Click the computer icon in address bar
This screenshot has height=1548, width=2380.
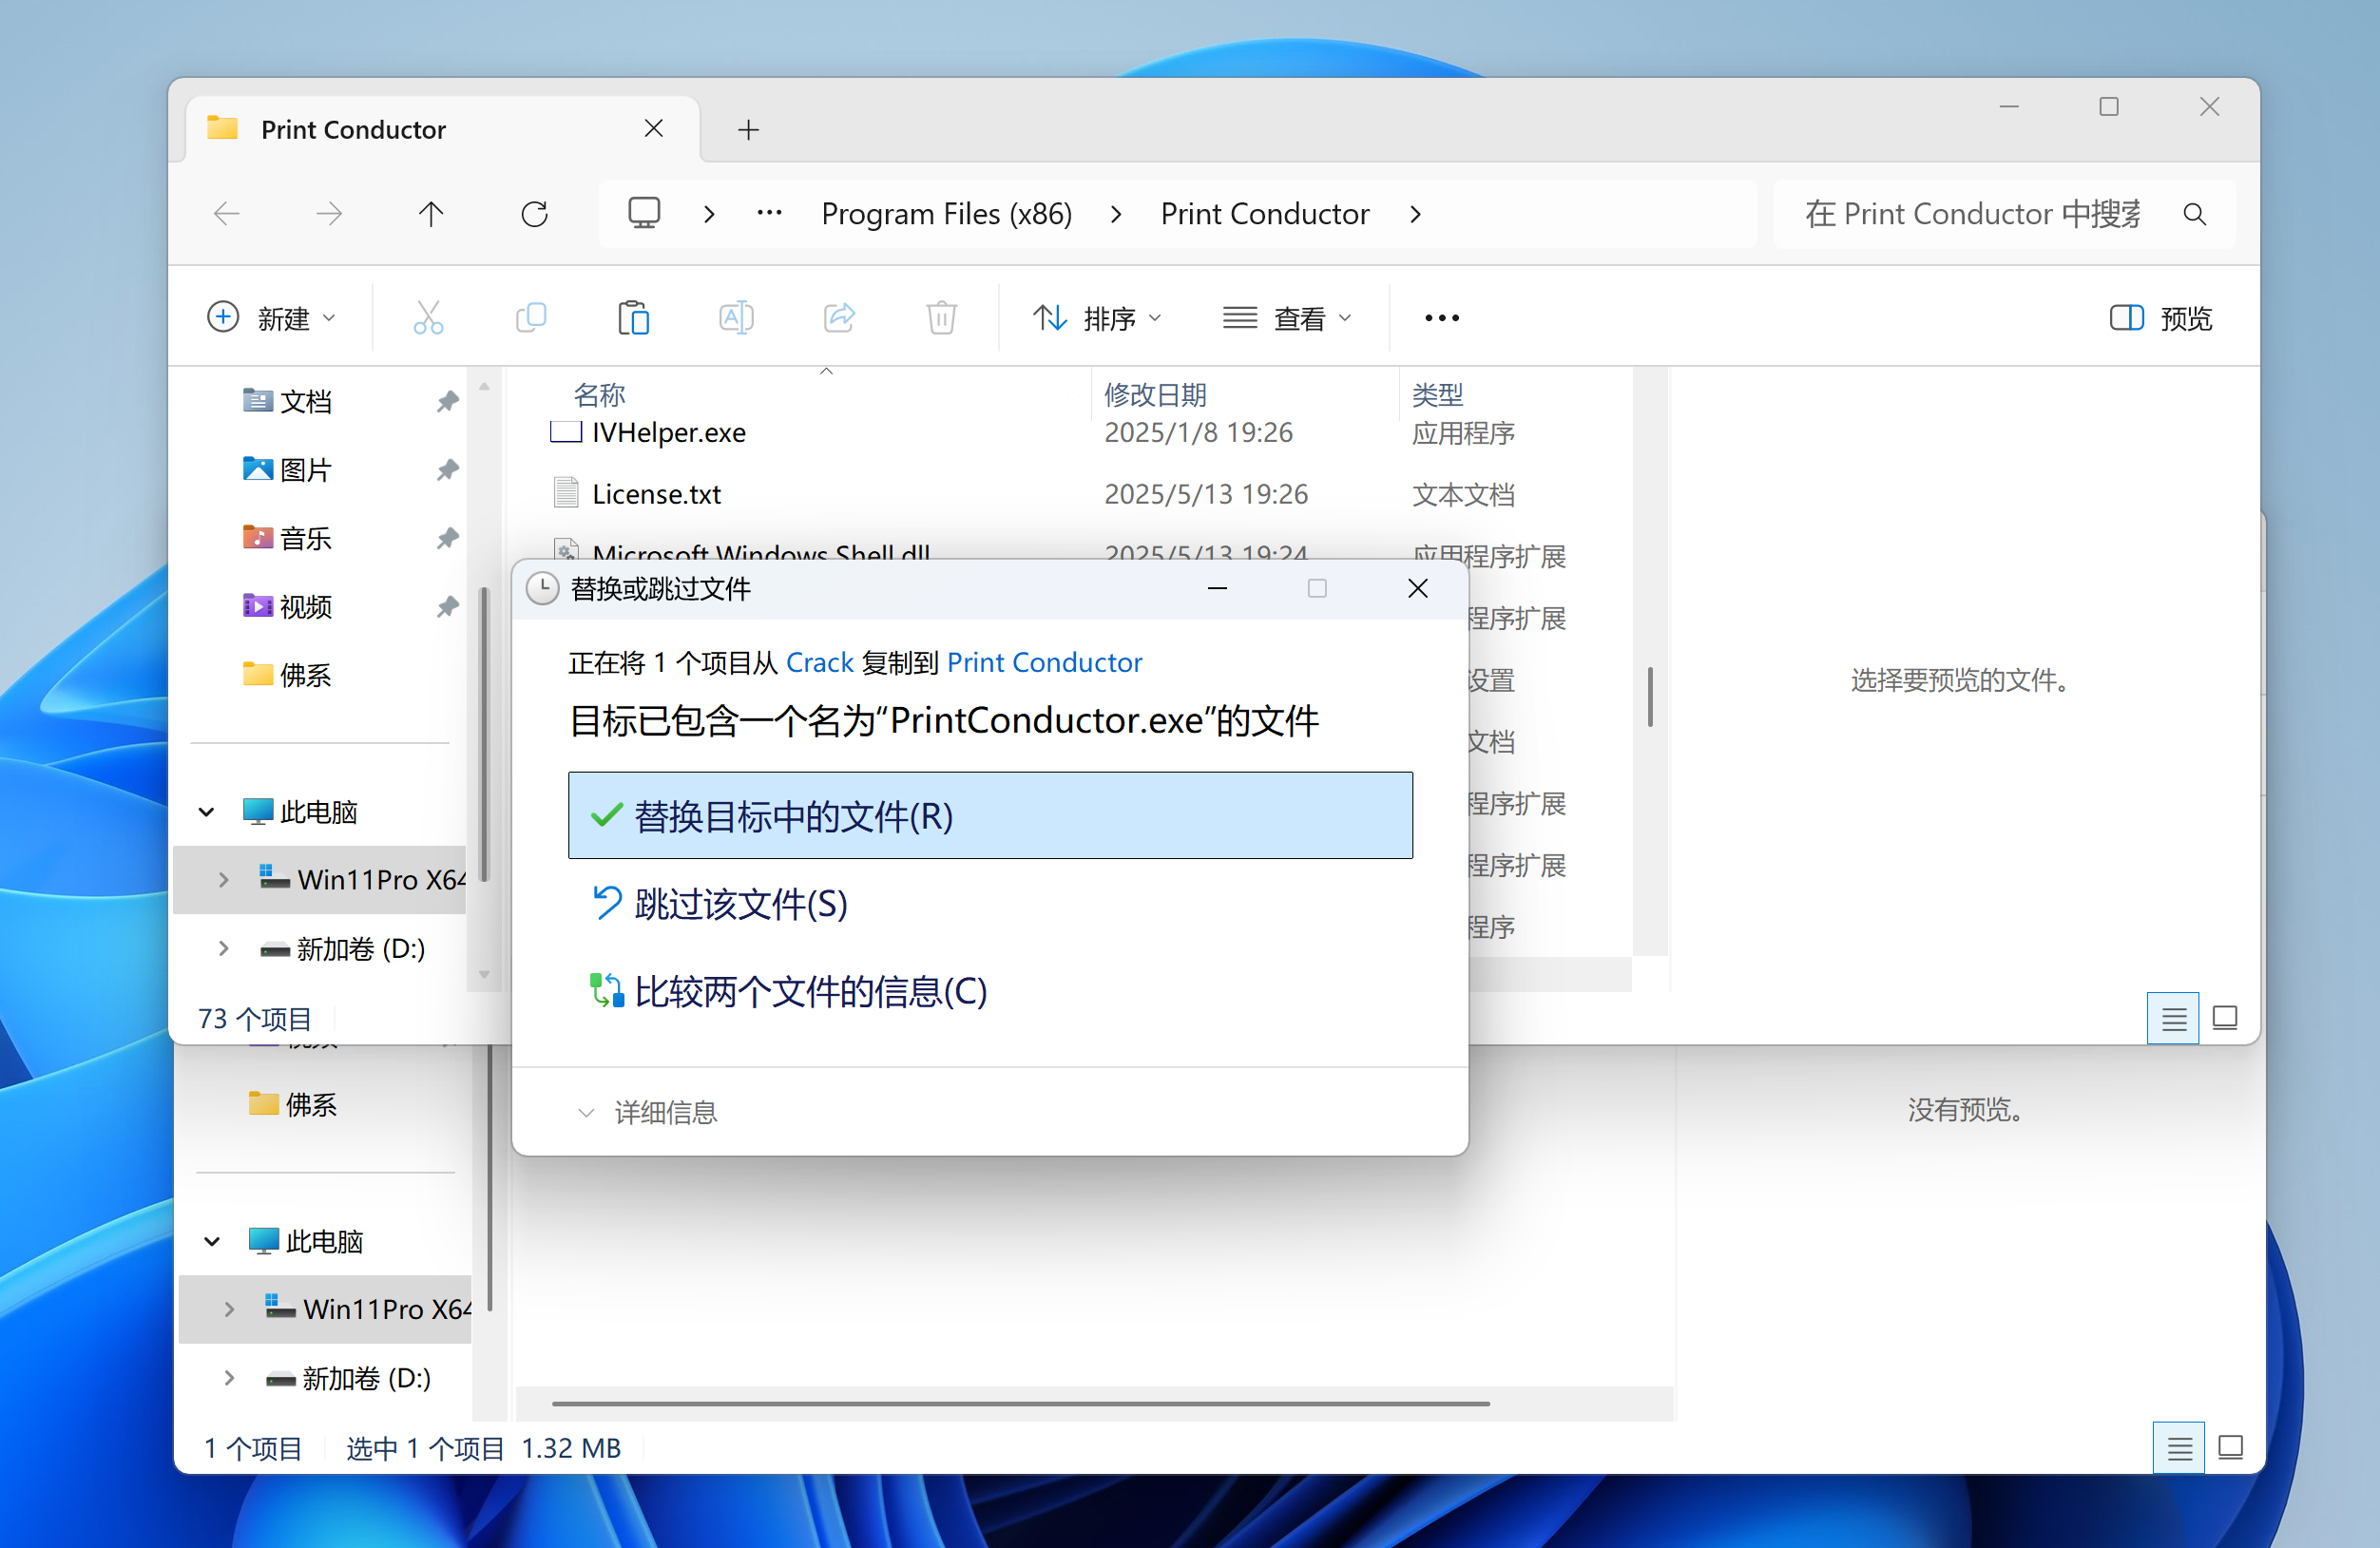644,214
